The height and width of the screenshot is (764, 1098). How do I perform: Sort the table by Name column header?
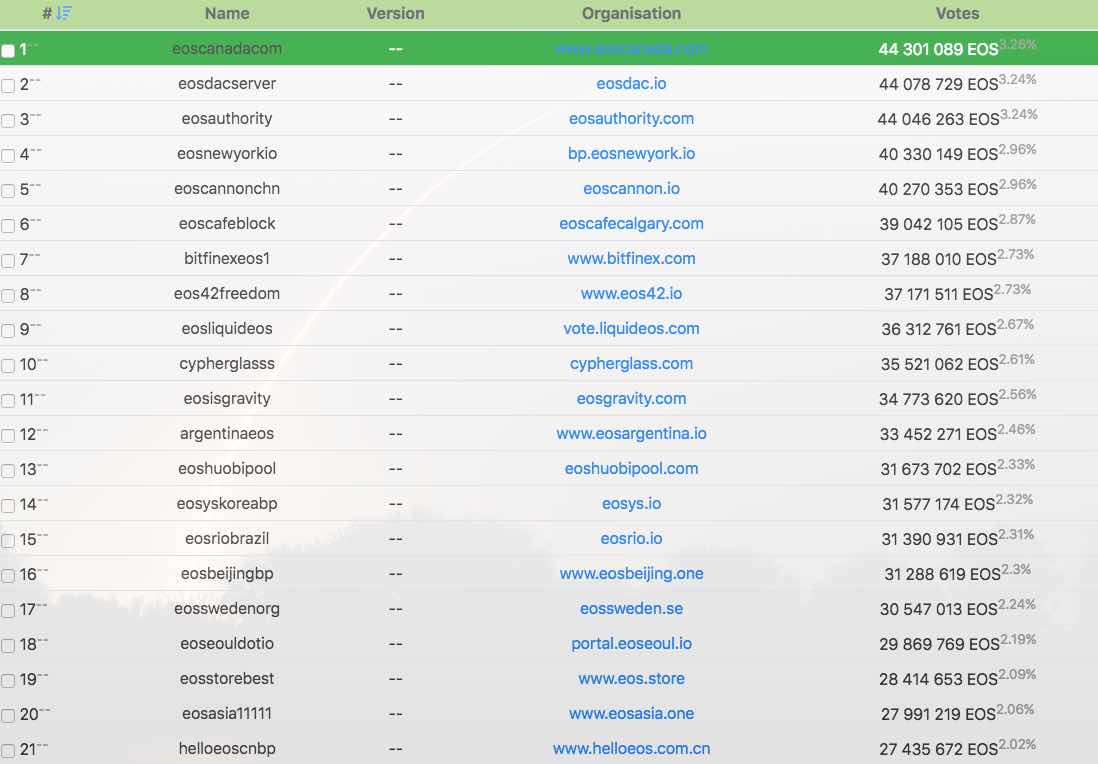tap(227, 13)
